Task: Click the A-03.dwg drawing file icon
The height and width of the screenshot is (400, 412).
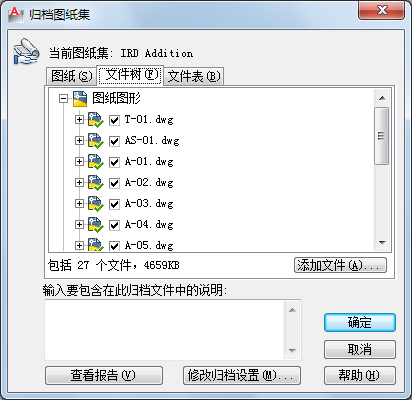Action: (x=96, y=204)
